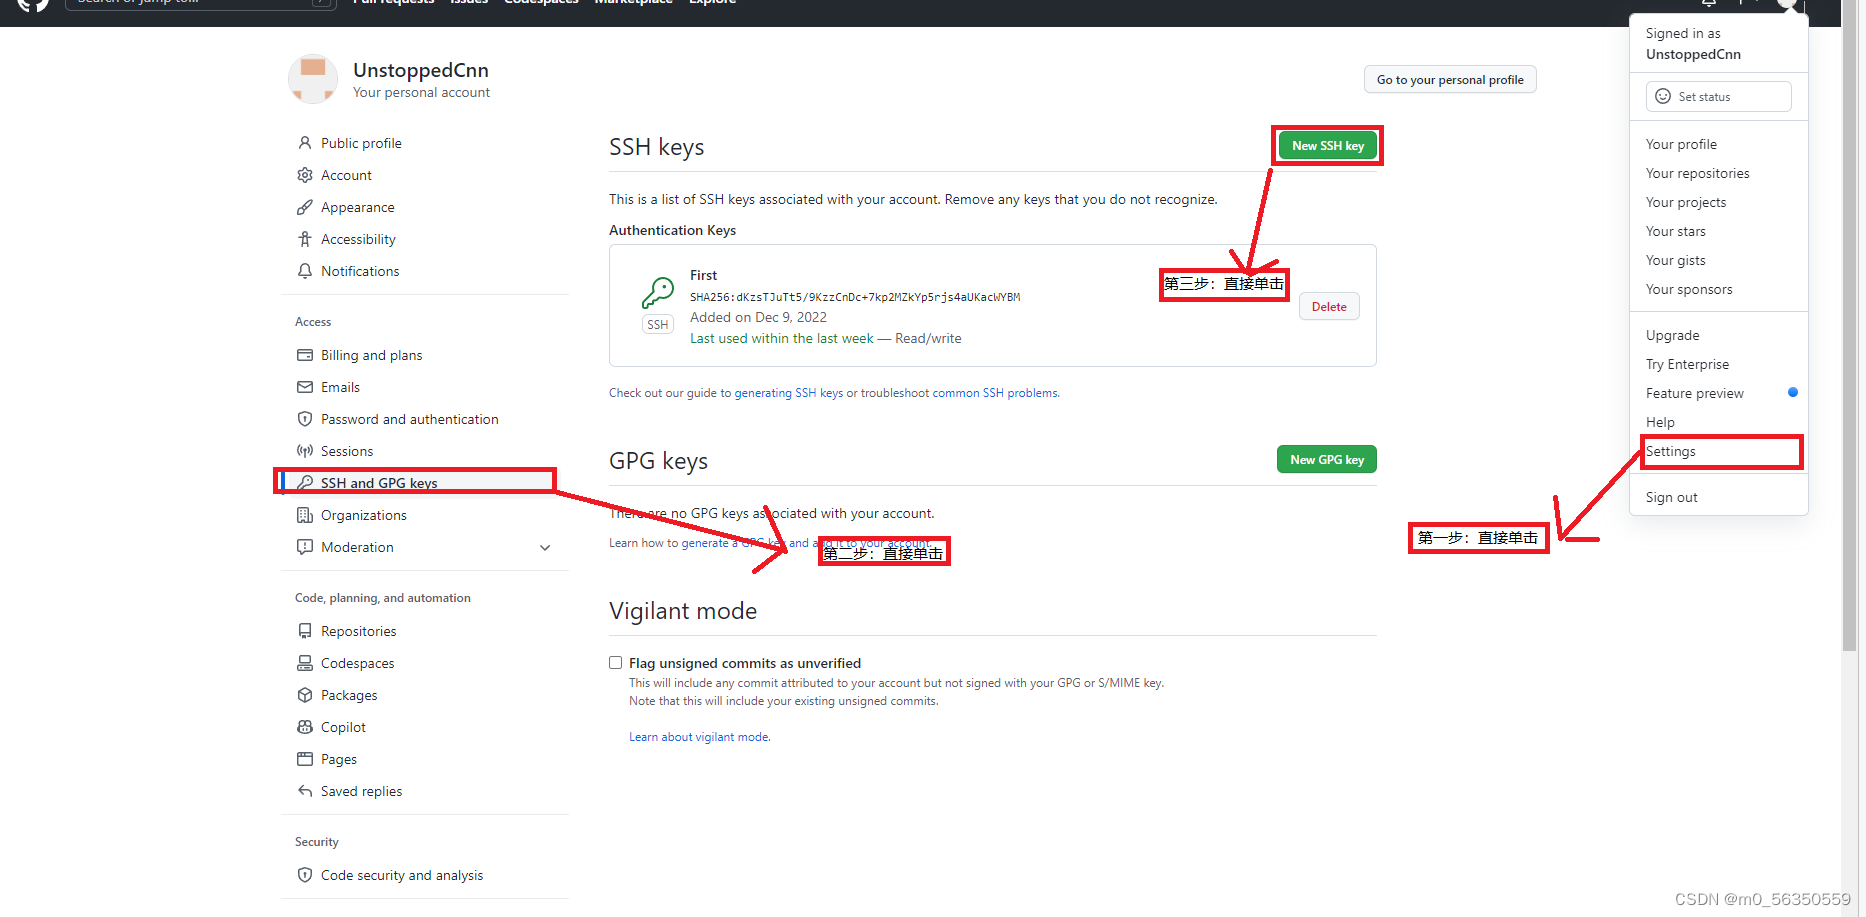The image size is (1866, 917).
Task: Click the Appearance paintbrush icon
Action: pyautogui.click(x=305, y=207)
